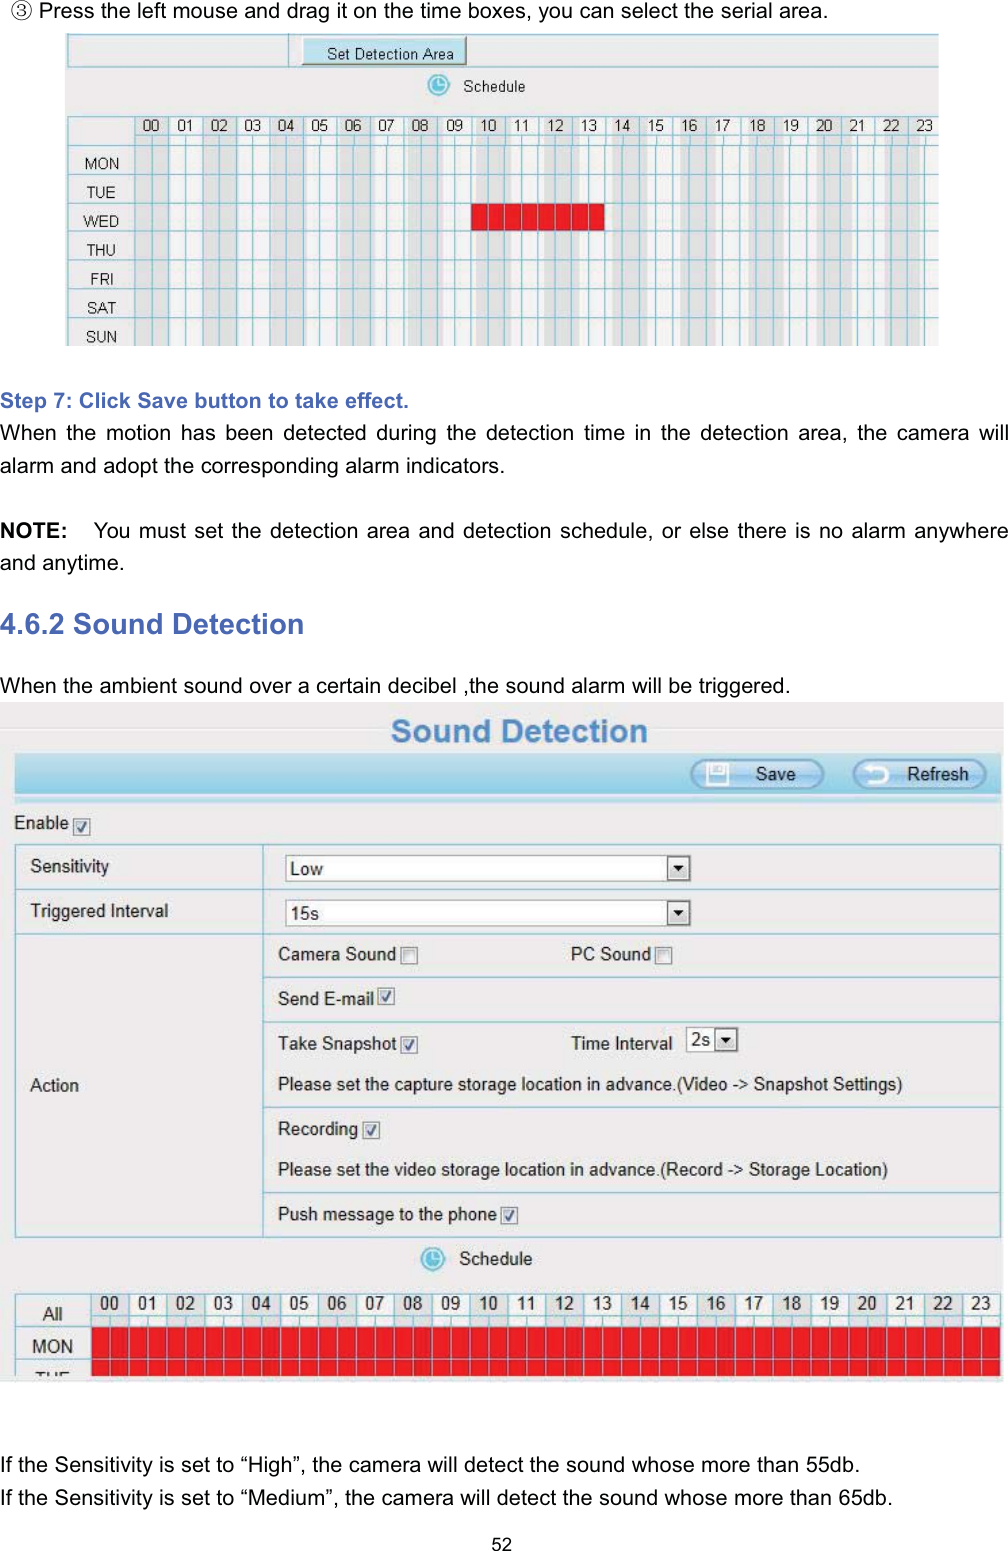Select All in the lower schedule grid
Image resolution: width=1008 pixels, height=1551 pixels.
(x=53, y=1313)
